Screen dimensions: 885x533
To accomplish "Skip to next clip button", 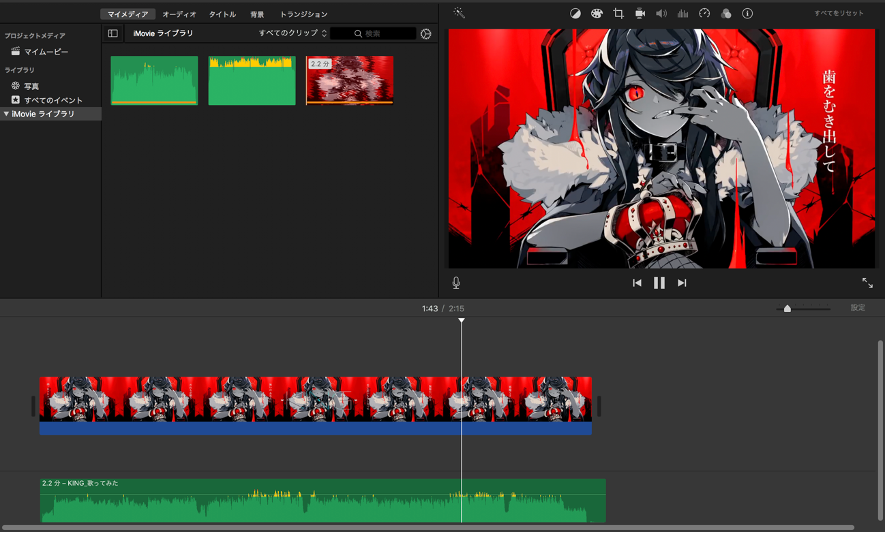I will point(682,283).
